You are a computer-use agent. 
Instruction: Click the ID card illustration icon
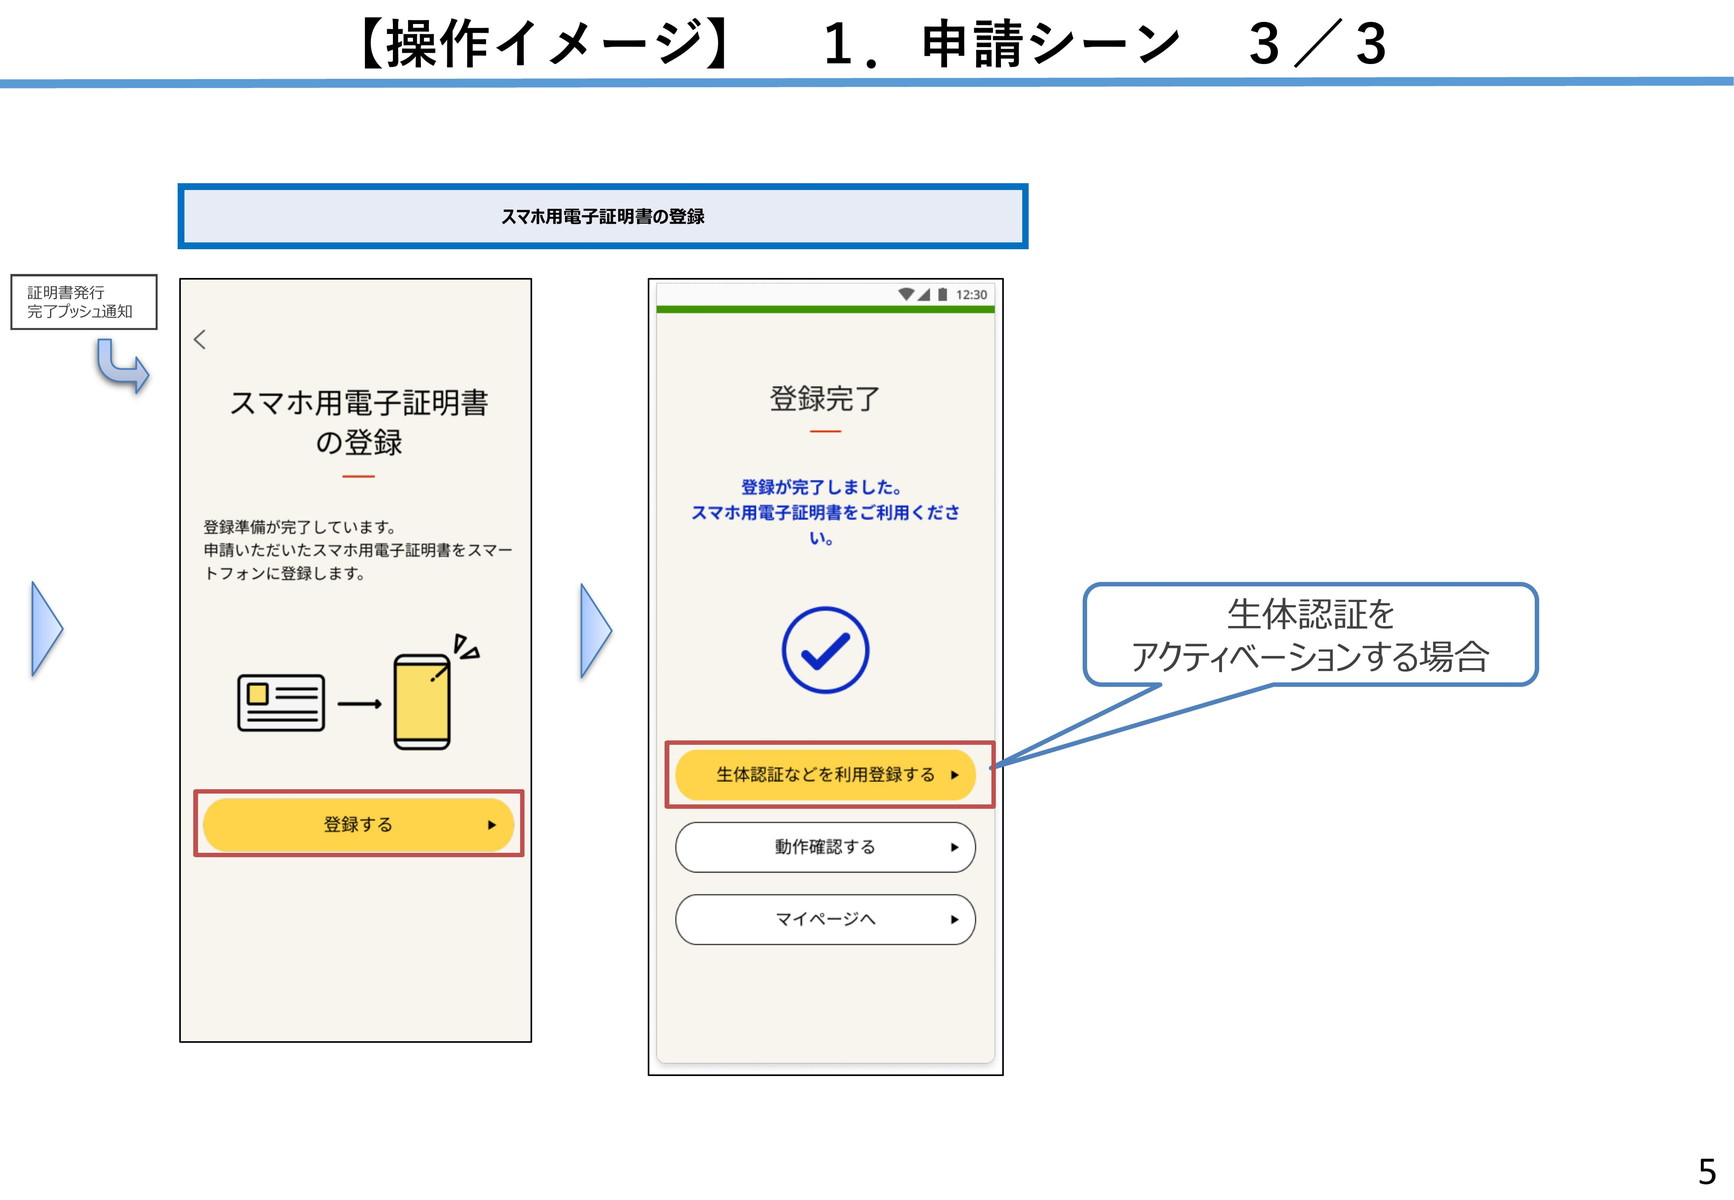click(281, 703)
